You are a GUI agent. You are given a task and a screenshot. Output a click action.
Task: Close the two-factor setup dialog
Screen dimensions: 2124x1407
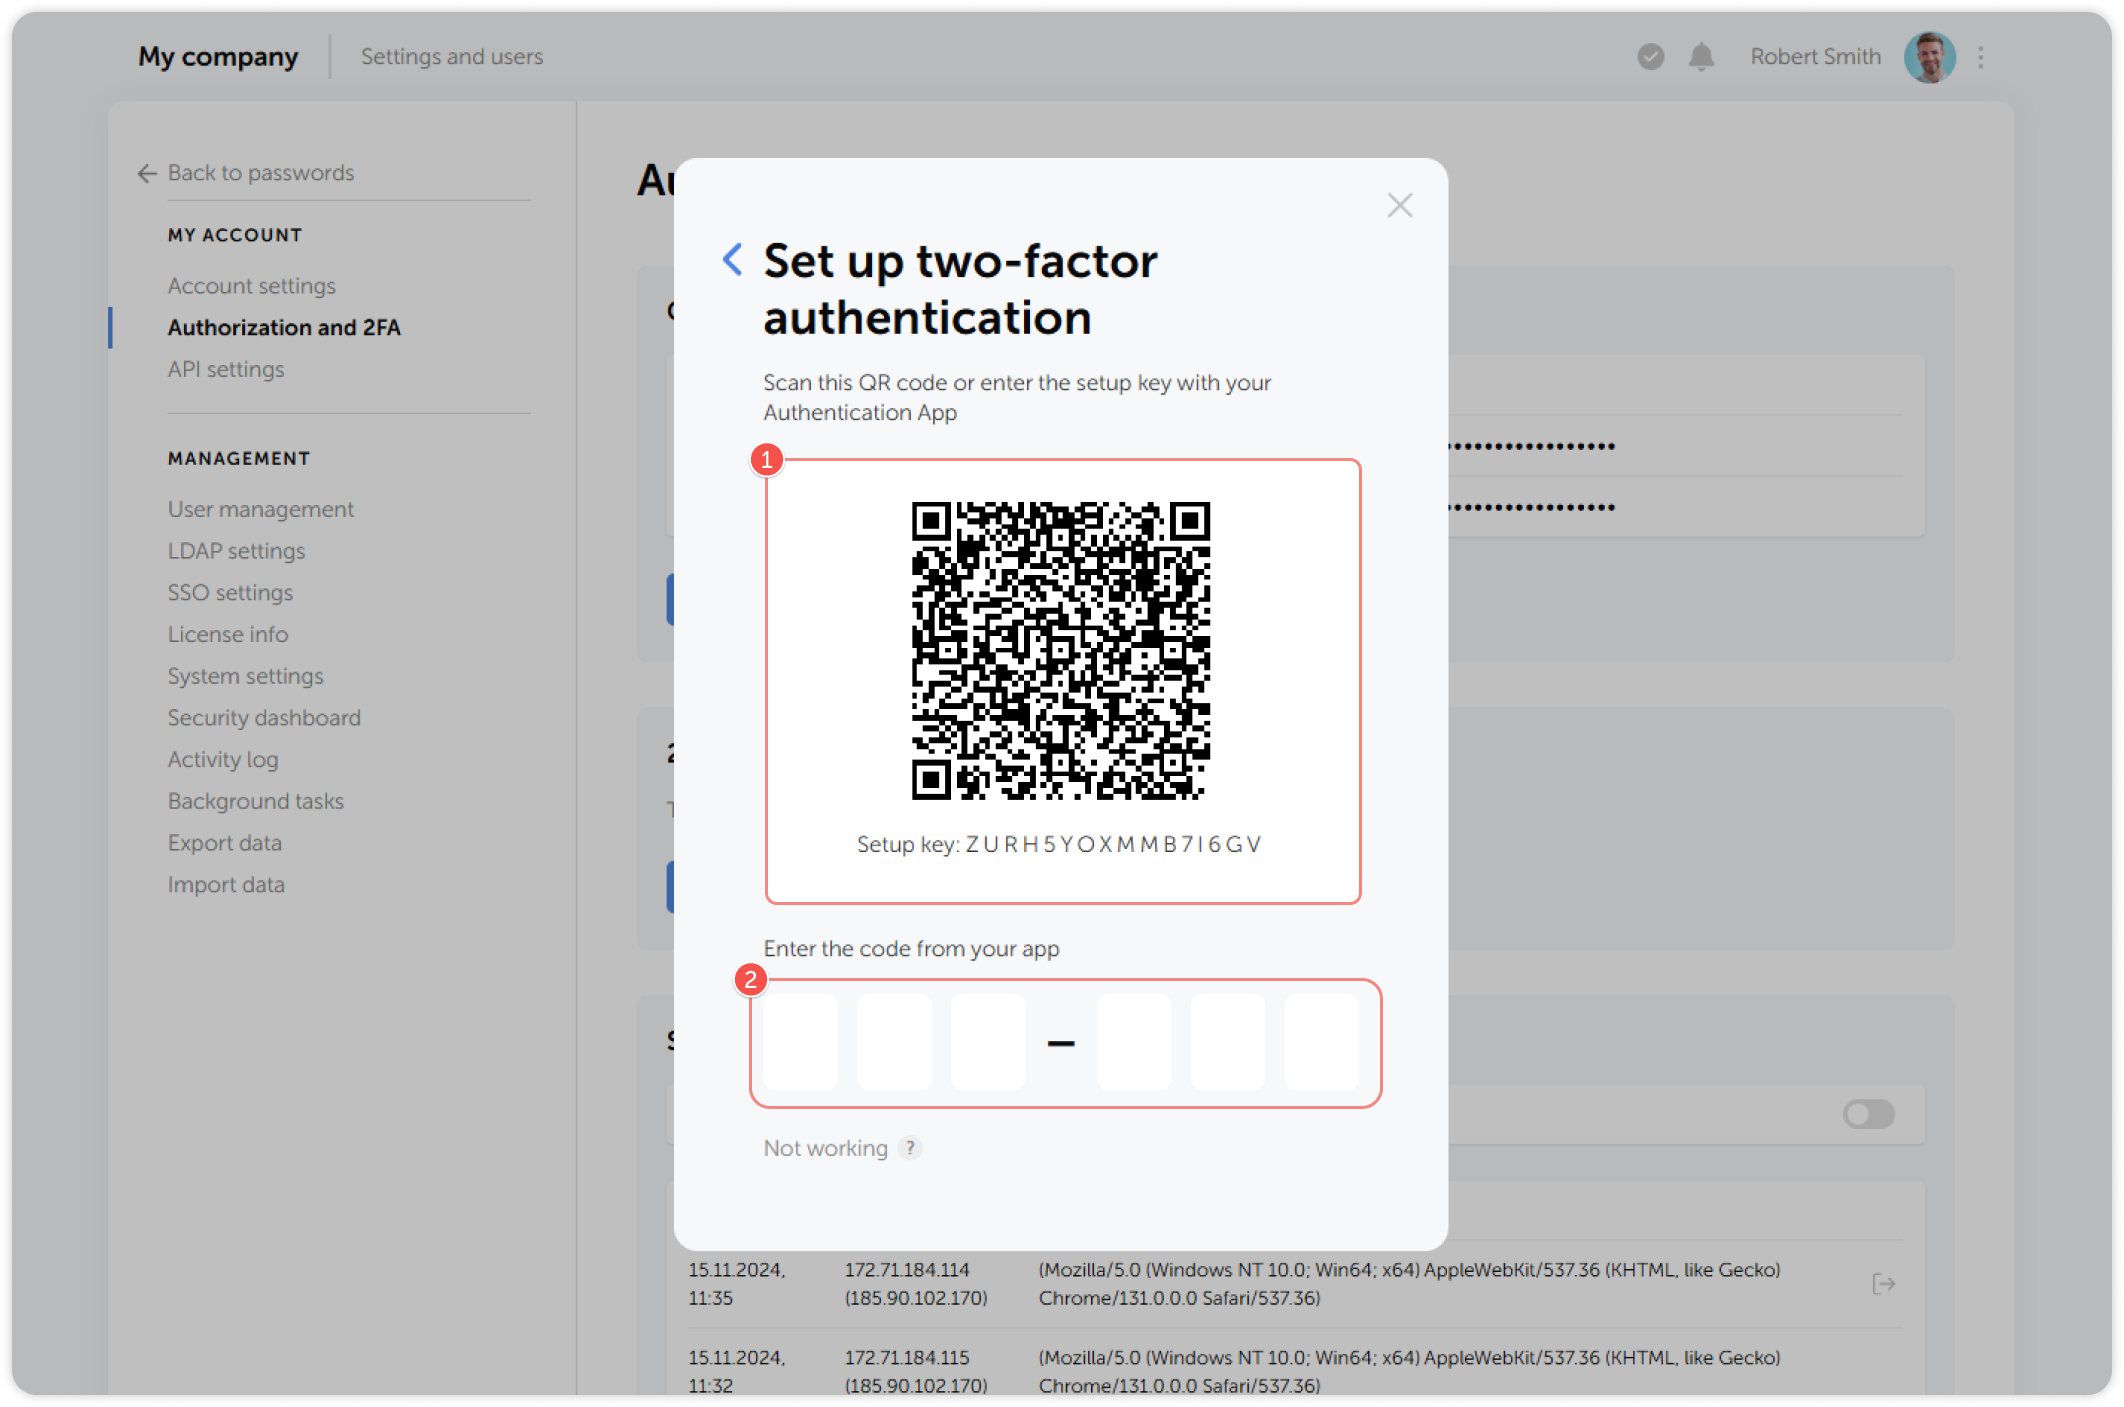click(1399, 206)
